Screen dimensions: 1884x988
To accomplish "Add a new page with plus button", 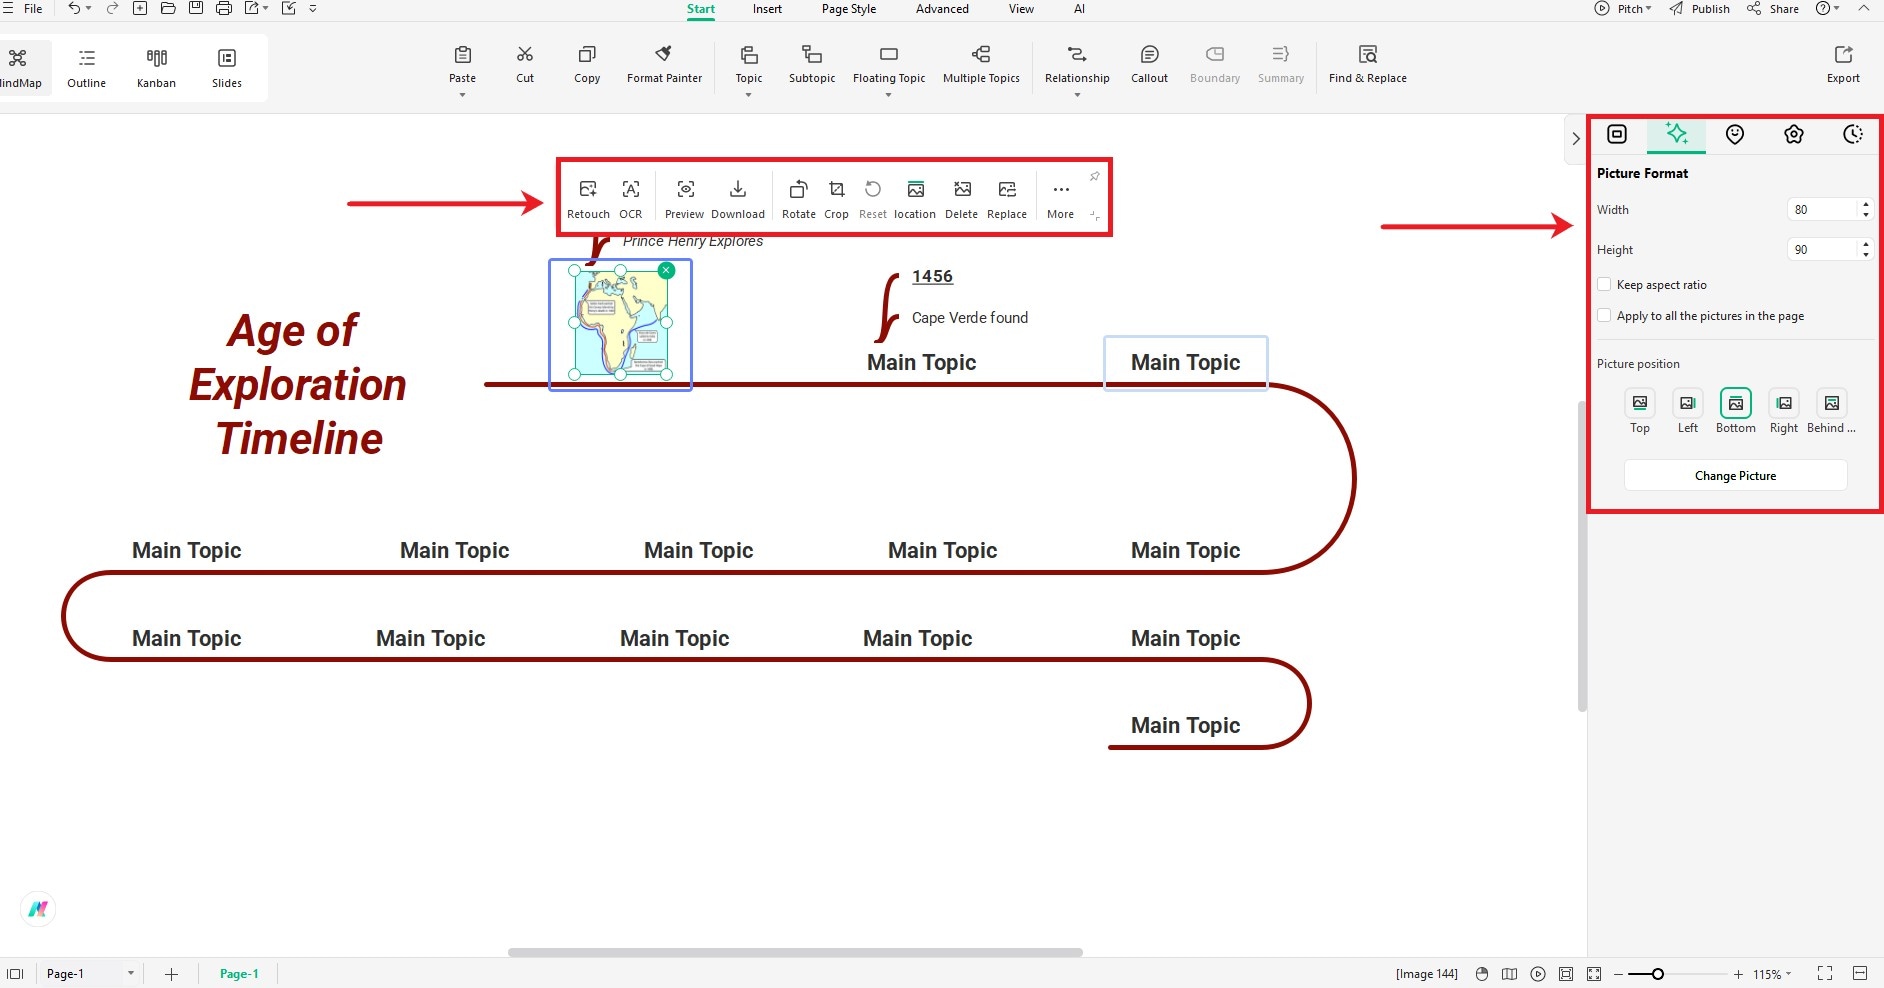I will pos(171,974).
